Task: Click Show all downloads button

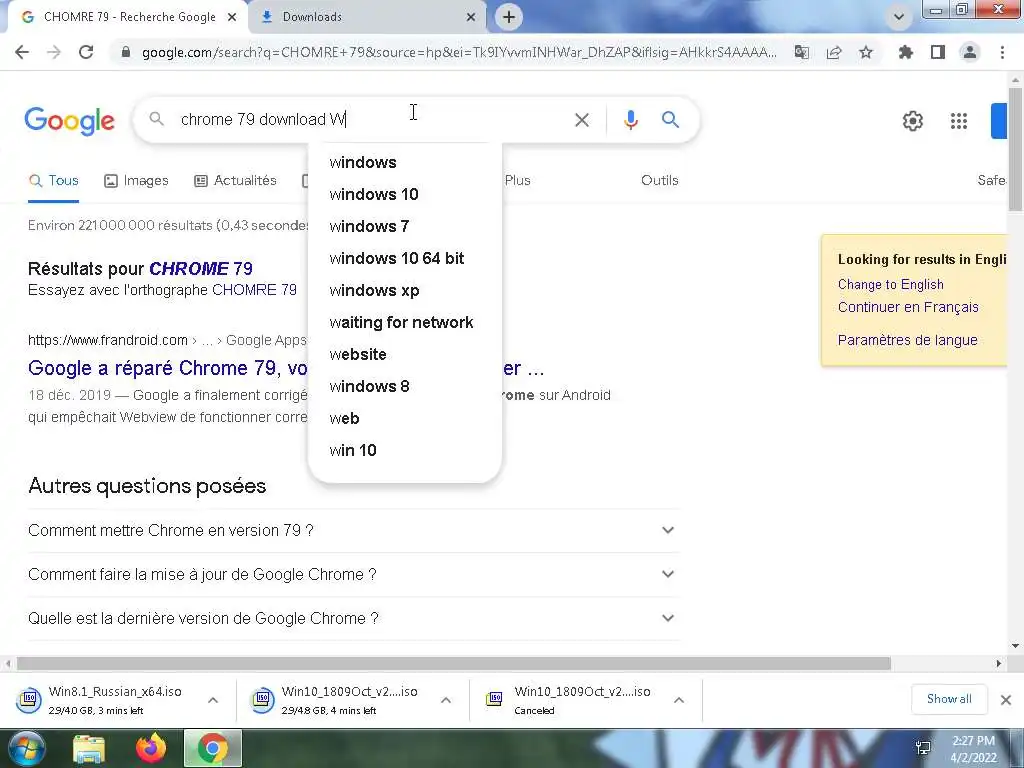Action: click(x=949, y=699)
